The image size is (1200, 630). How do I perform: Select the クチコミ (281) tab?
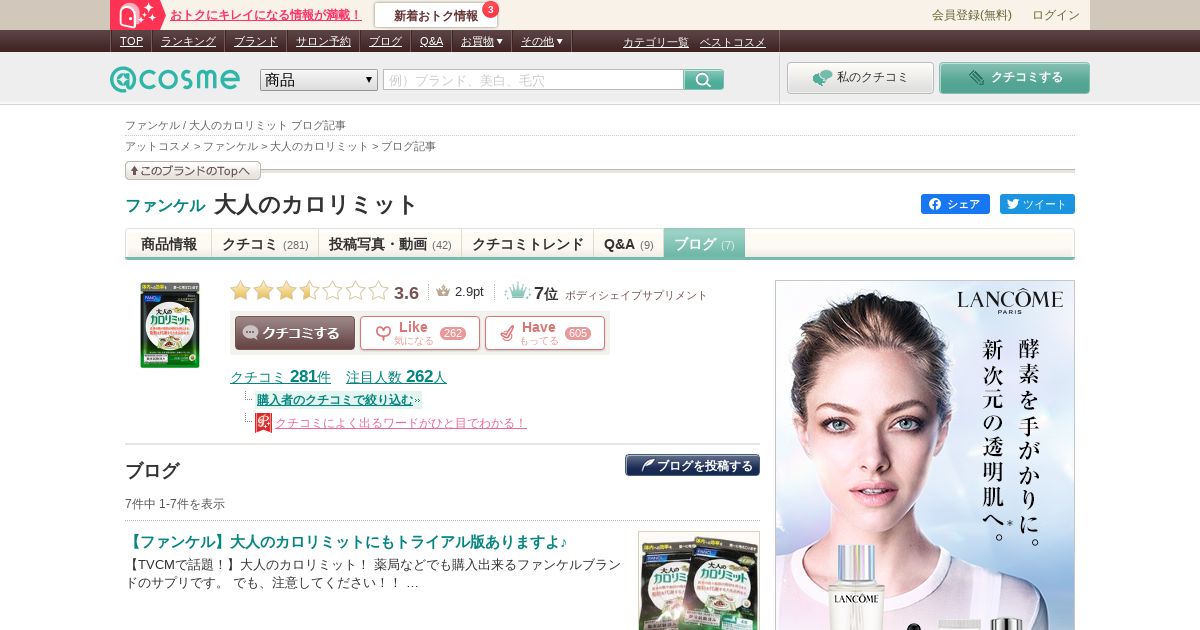pyautogui.click(x=265, y=244)
